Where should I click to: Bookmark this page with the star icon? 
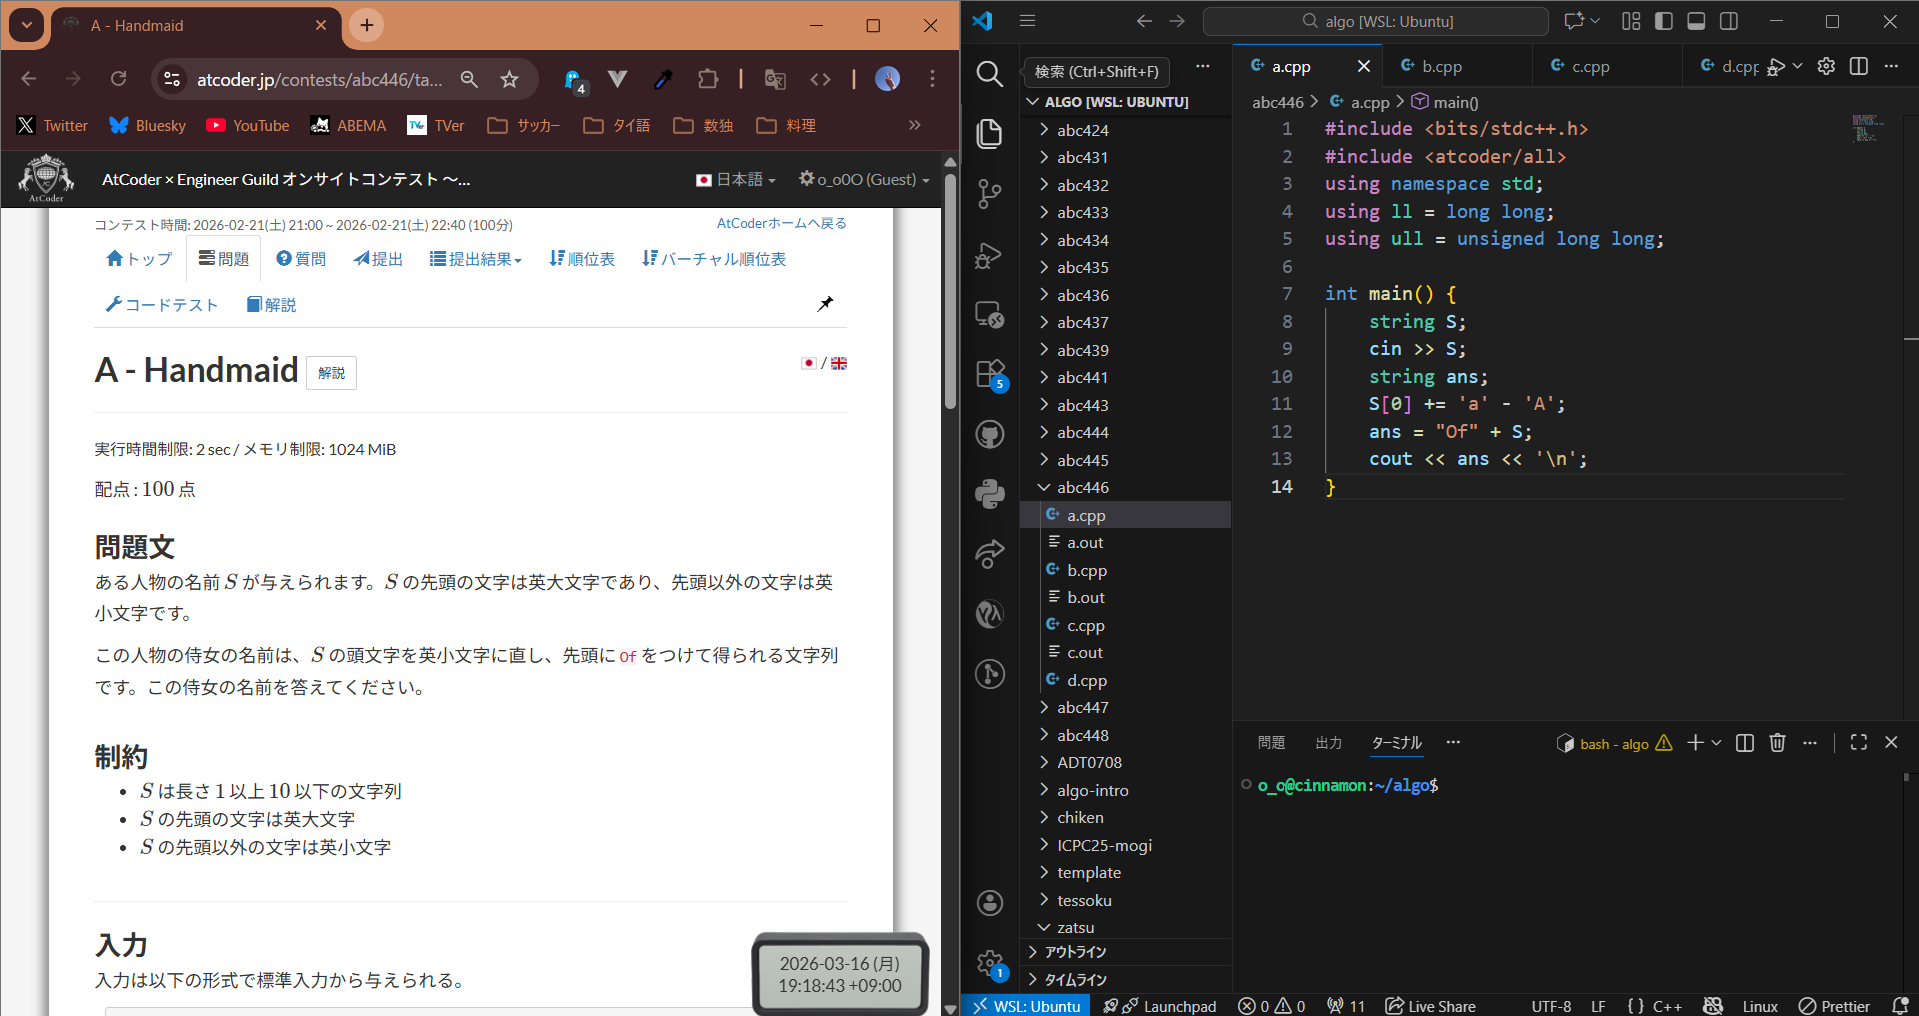click(509, 79)
